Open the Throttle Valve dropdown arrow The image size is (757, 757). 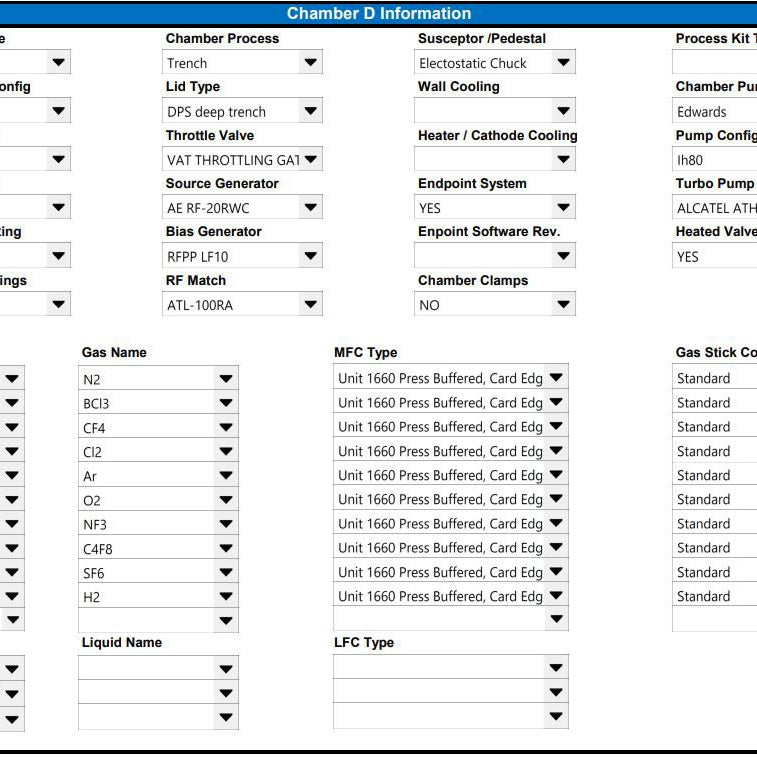(310, 159)
